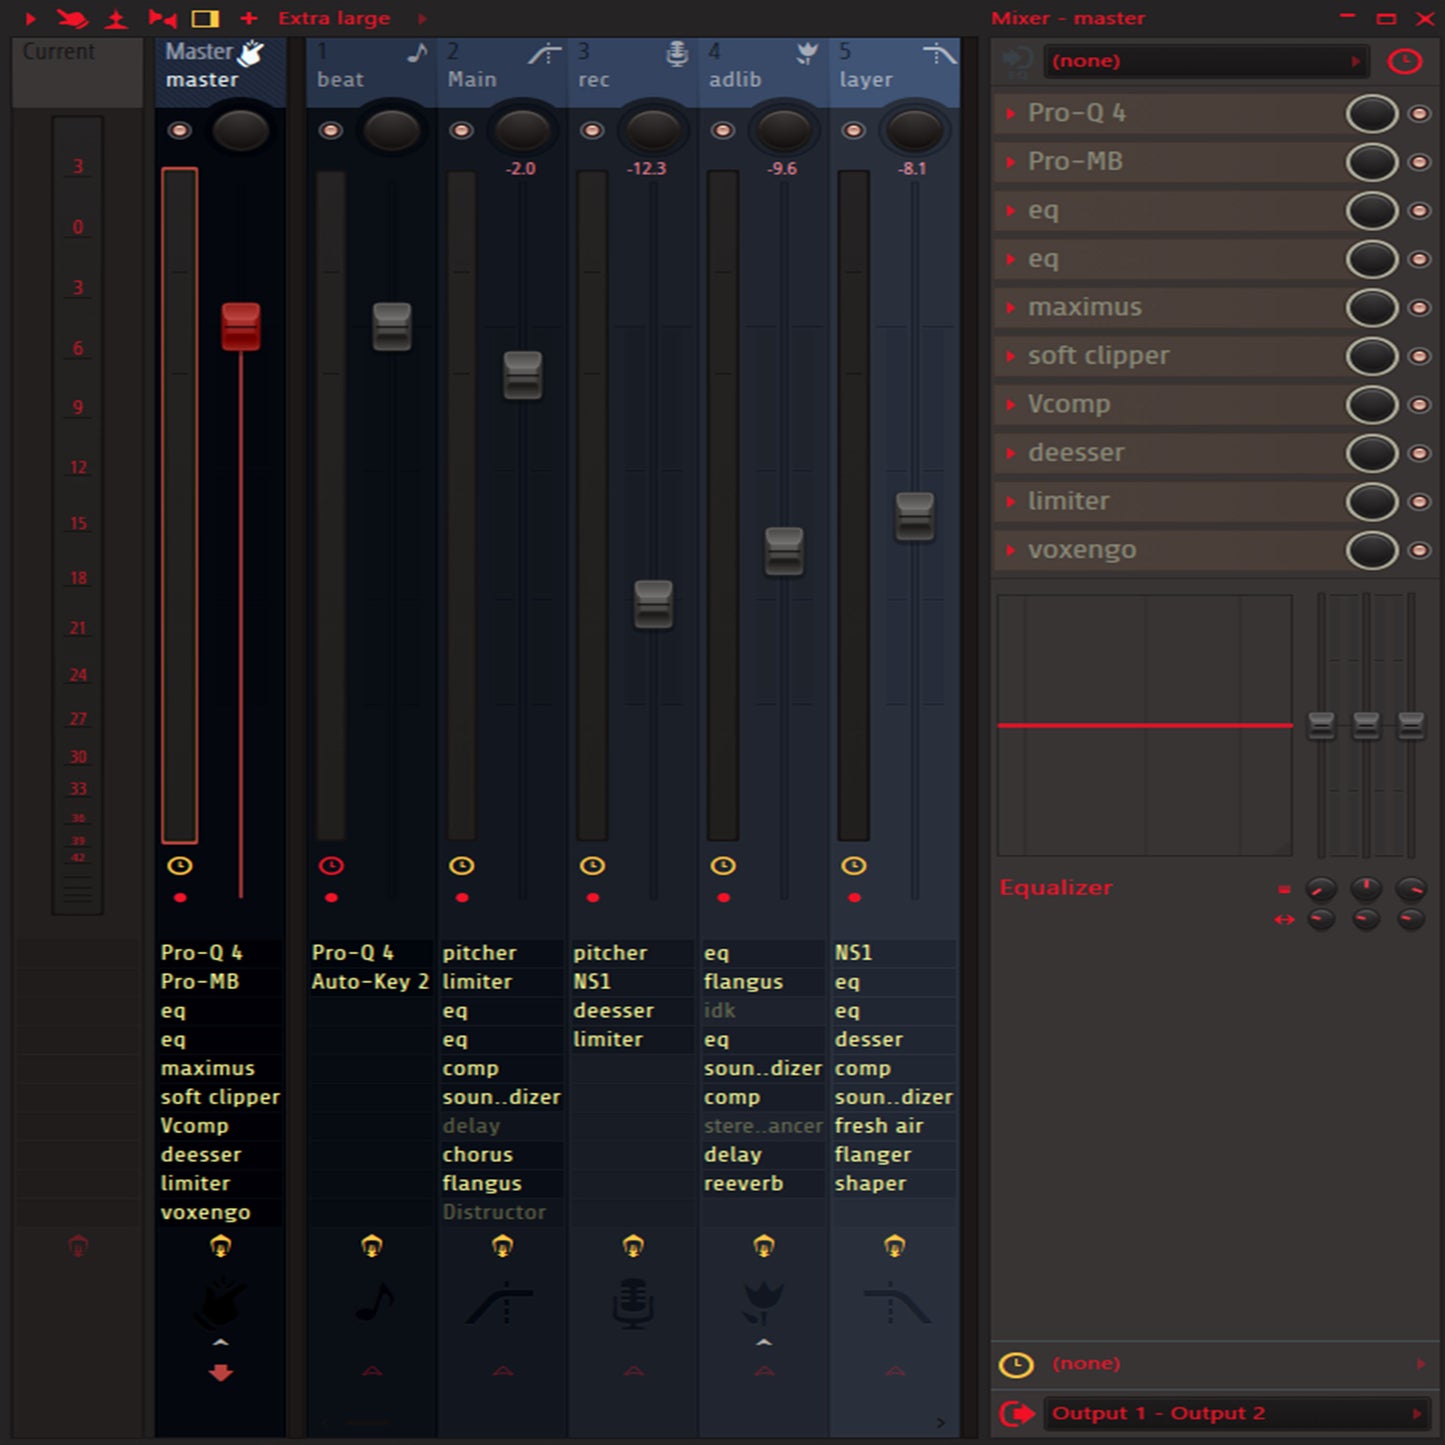Click the flower icon under adlib track
The image size is (1445, 1445).
pos(764,1302)
